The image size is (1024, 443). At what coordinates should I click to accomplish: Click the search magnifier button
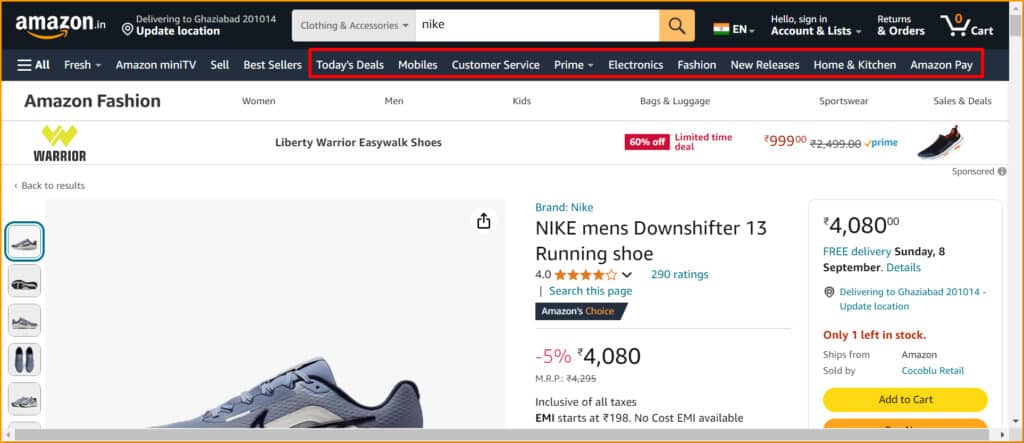click(x=677, y=25)
